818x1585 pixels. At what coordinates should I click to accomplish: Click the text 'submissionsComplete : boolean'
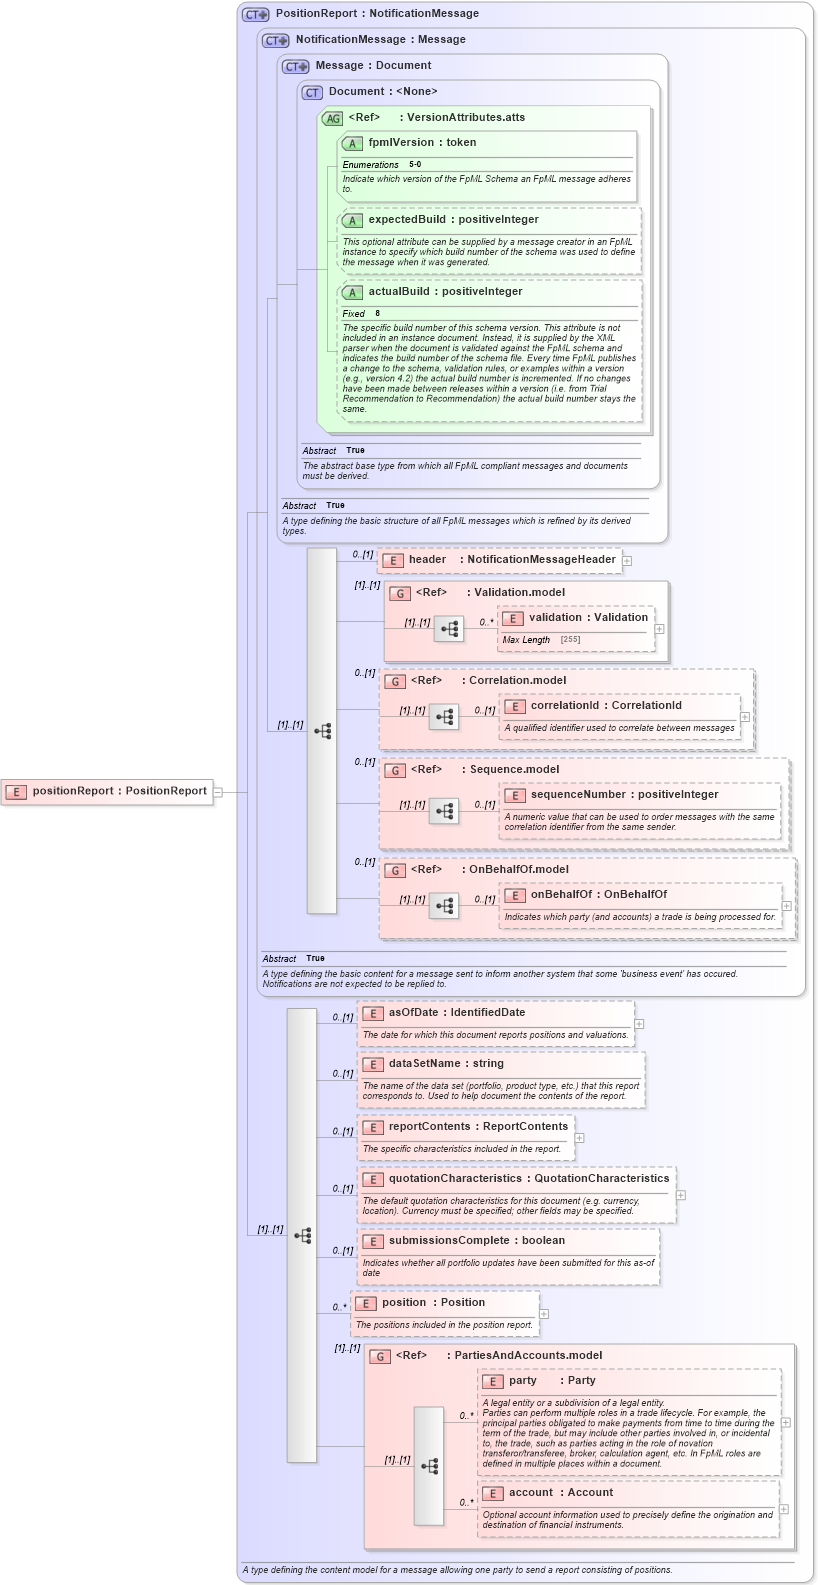pyautogui.click(x=477, y=1241)
